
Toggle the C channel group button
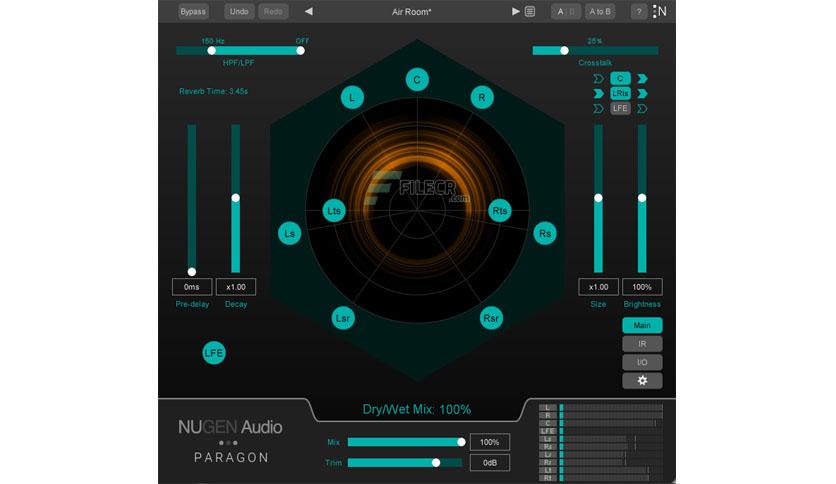(x=620, y=78)
